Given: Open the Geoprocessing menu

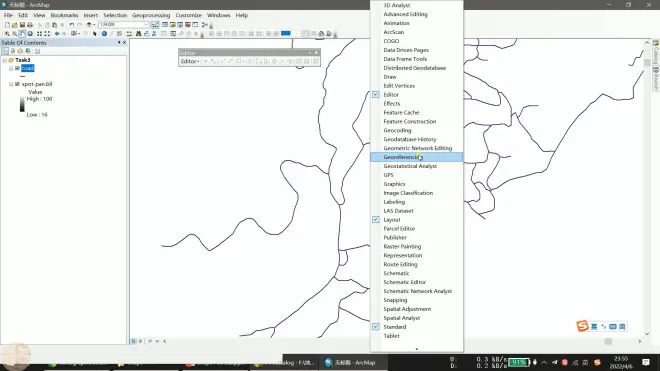Looking at the screenshot, I should coord(151,15).
